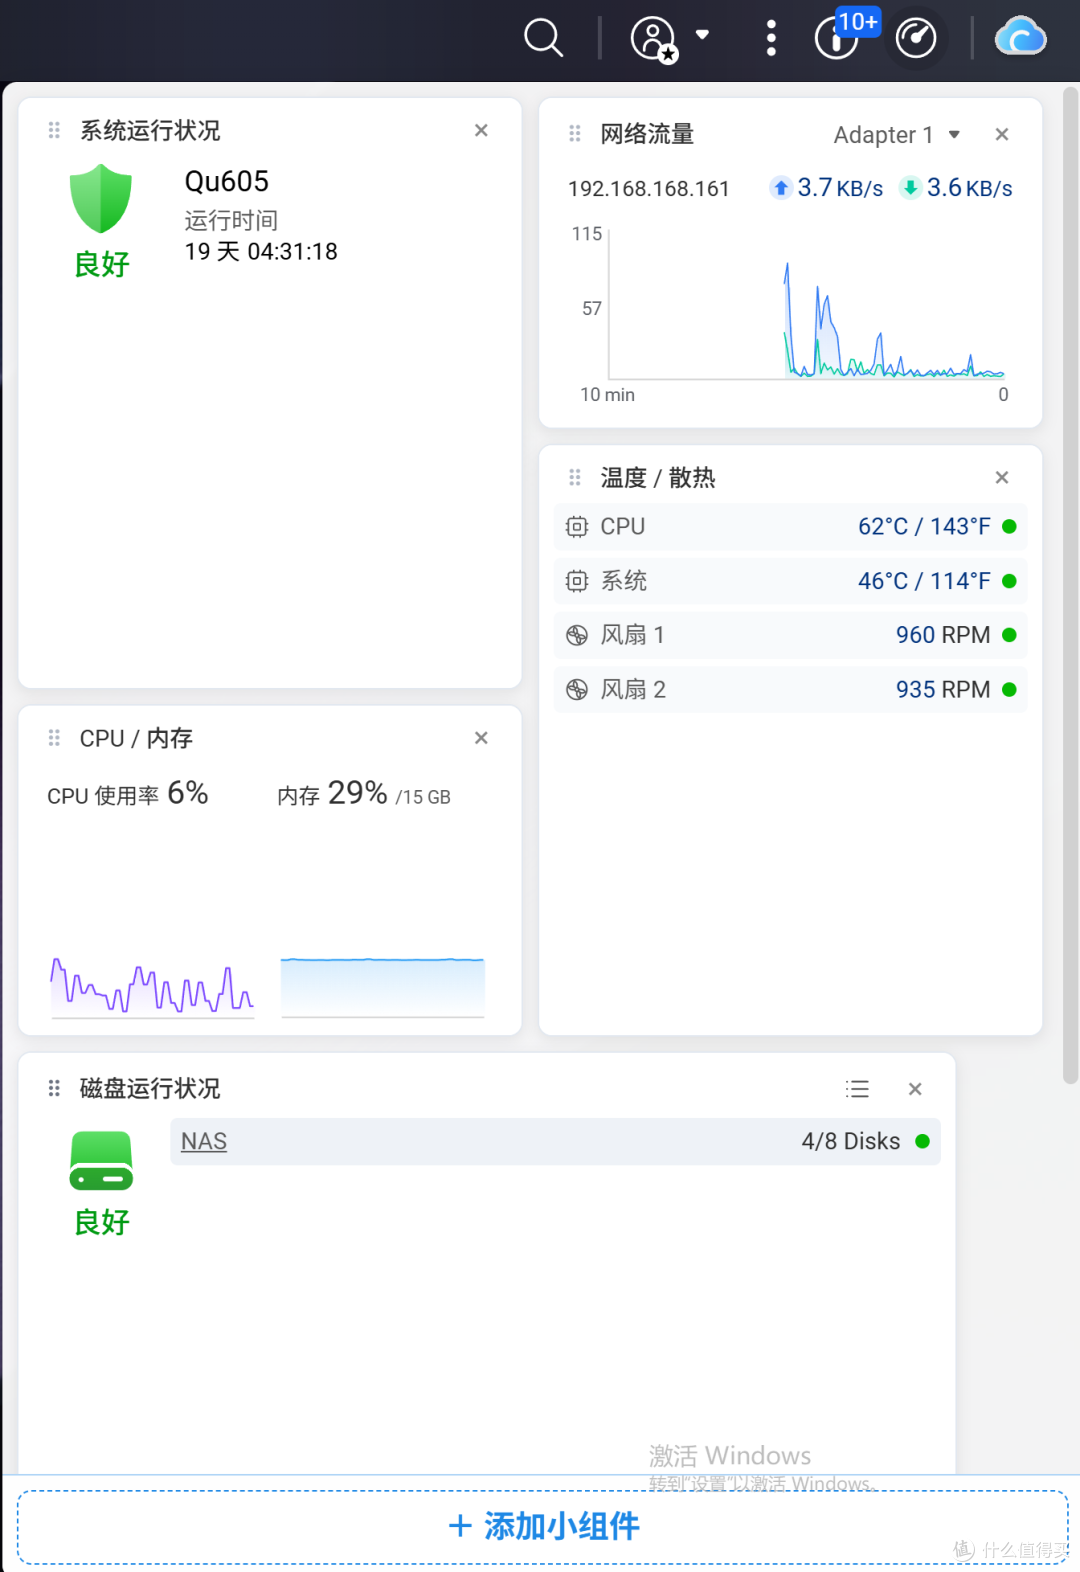Image resolution: width=1080 pixels, height=1572 pixels.
Task: Click the network traffic graph
Action: tap(806, 304)
